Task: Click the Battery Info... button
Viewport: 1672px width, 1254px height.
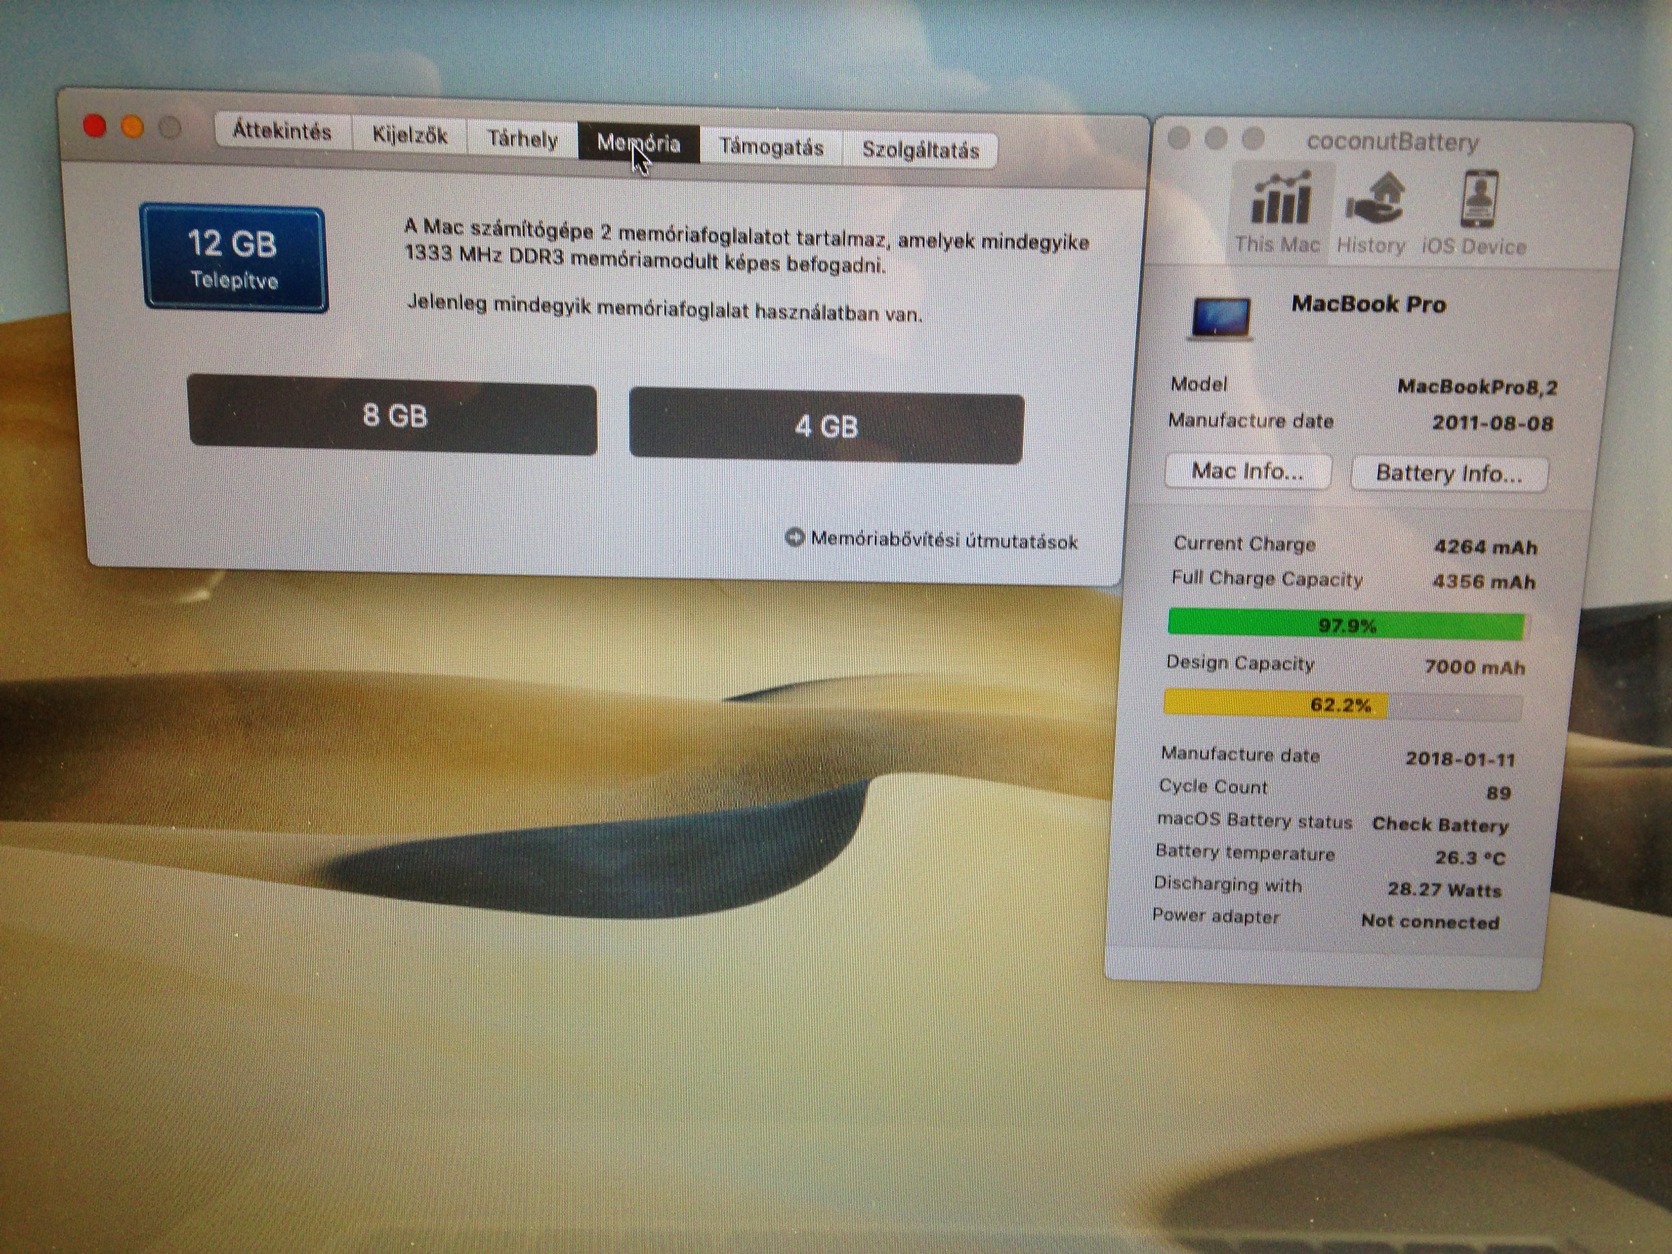Action: tap(1449, 473)
